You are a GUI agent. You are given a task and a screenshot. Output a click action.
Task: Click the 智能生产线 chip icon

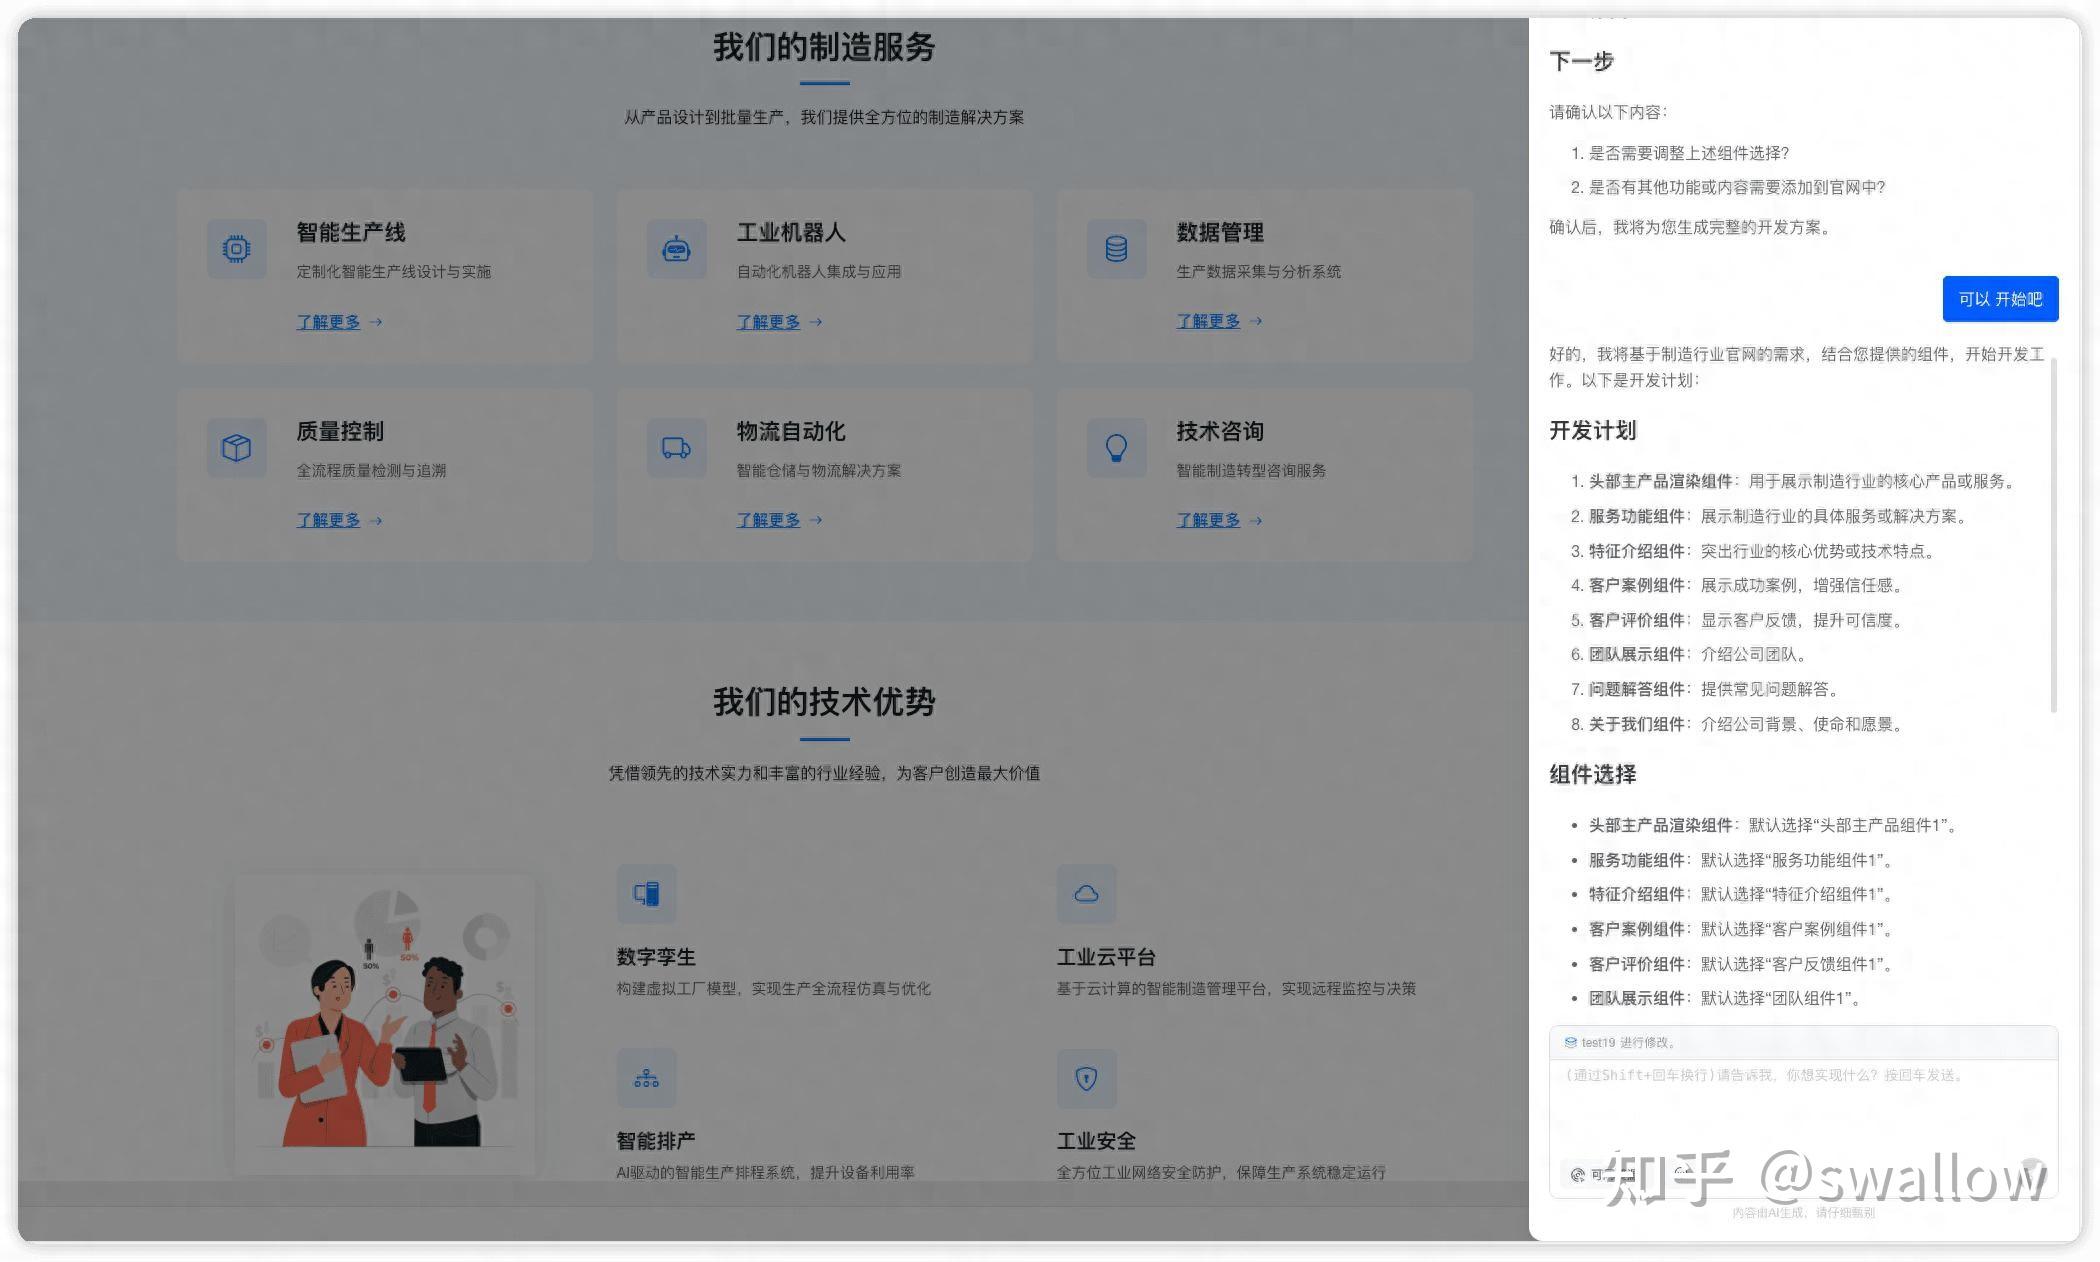[236, 249]
